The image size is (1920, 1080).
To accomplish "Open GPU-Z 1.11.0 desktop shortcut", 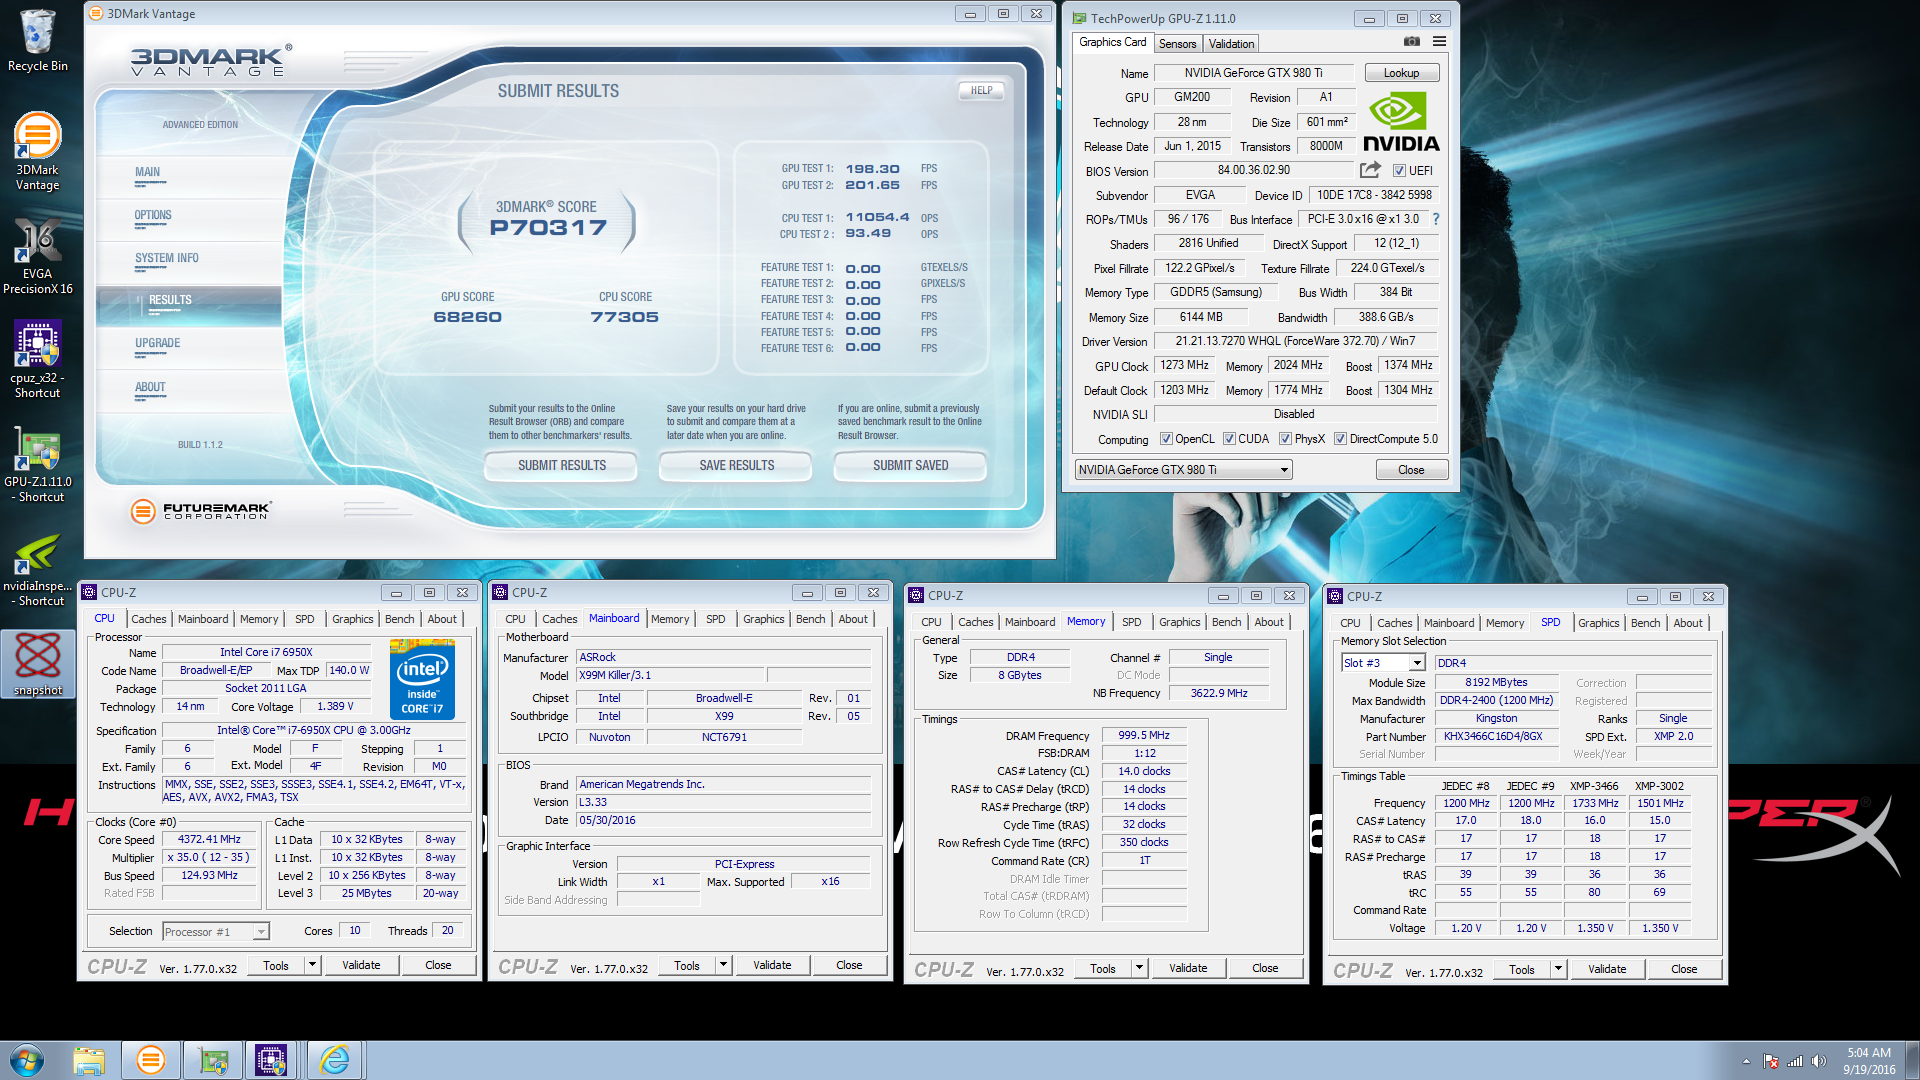I will tap(37, 463).
